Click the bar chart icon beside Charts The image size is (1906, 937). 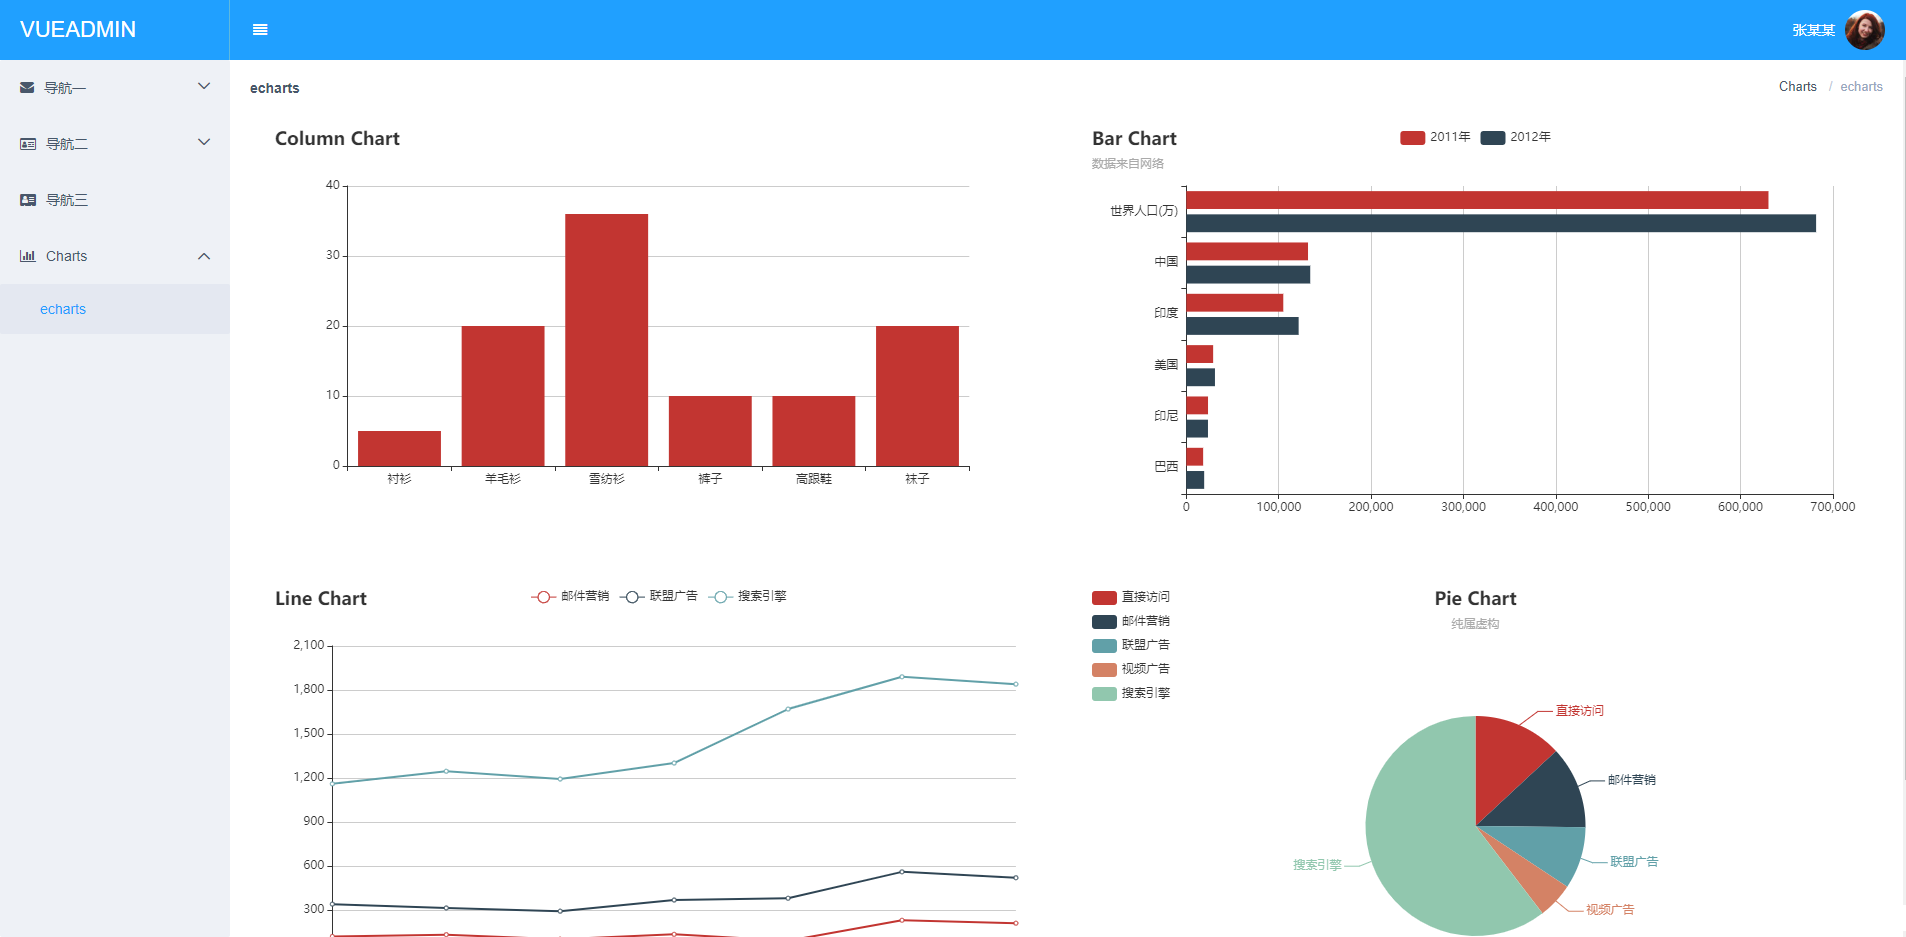pyautogui.click(x=26, y=256)
